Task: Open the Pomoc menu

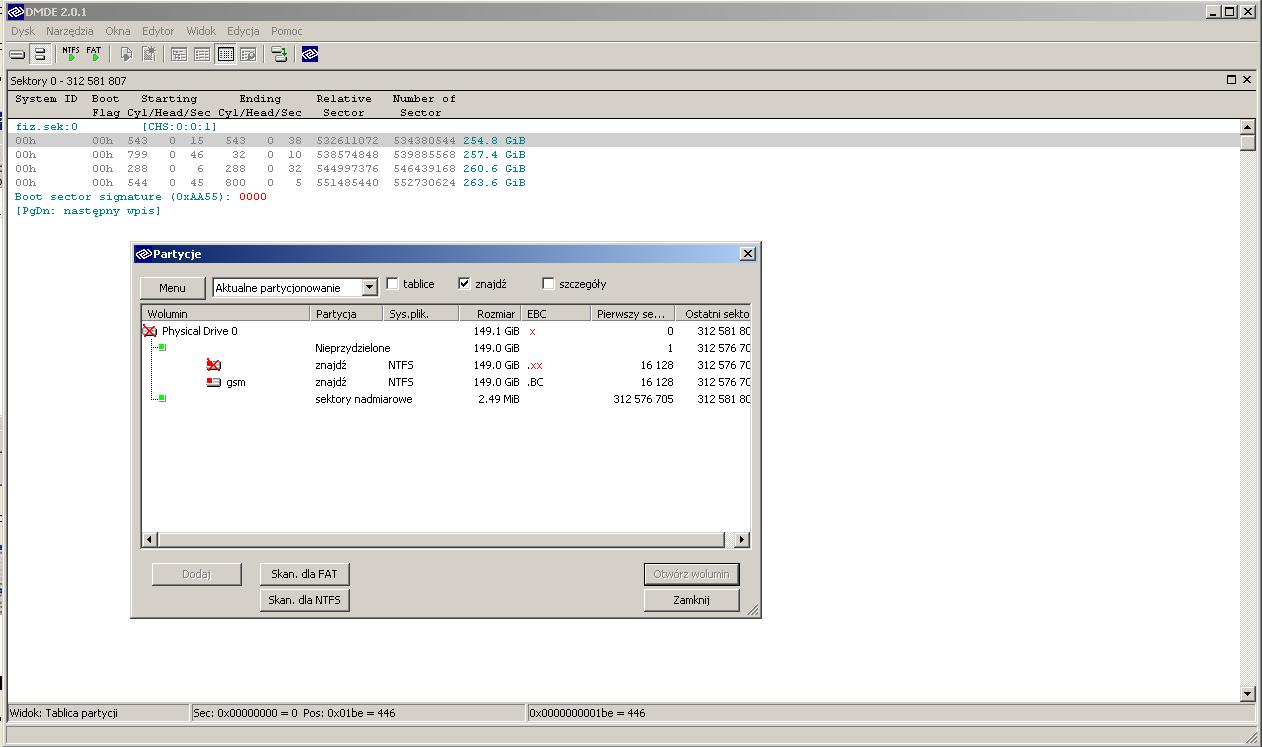Action: click(287, 31)
